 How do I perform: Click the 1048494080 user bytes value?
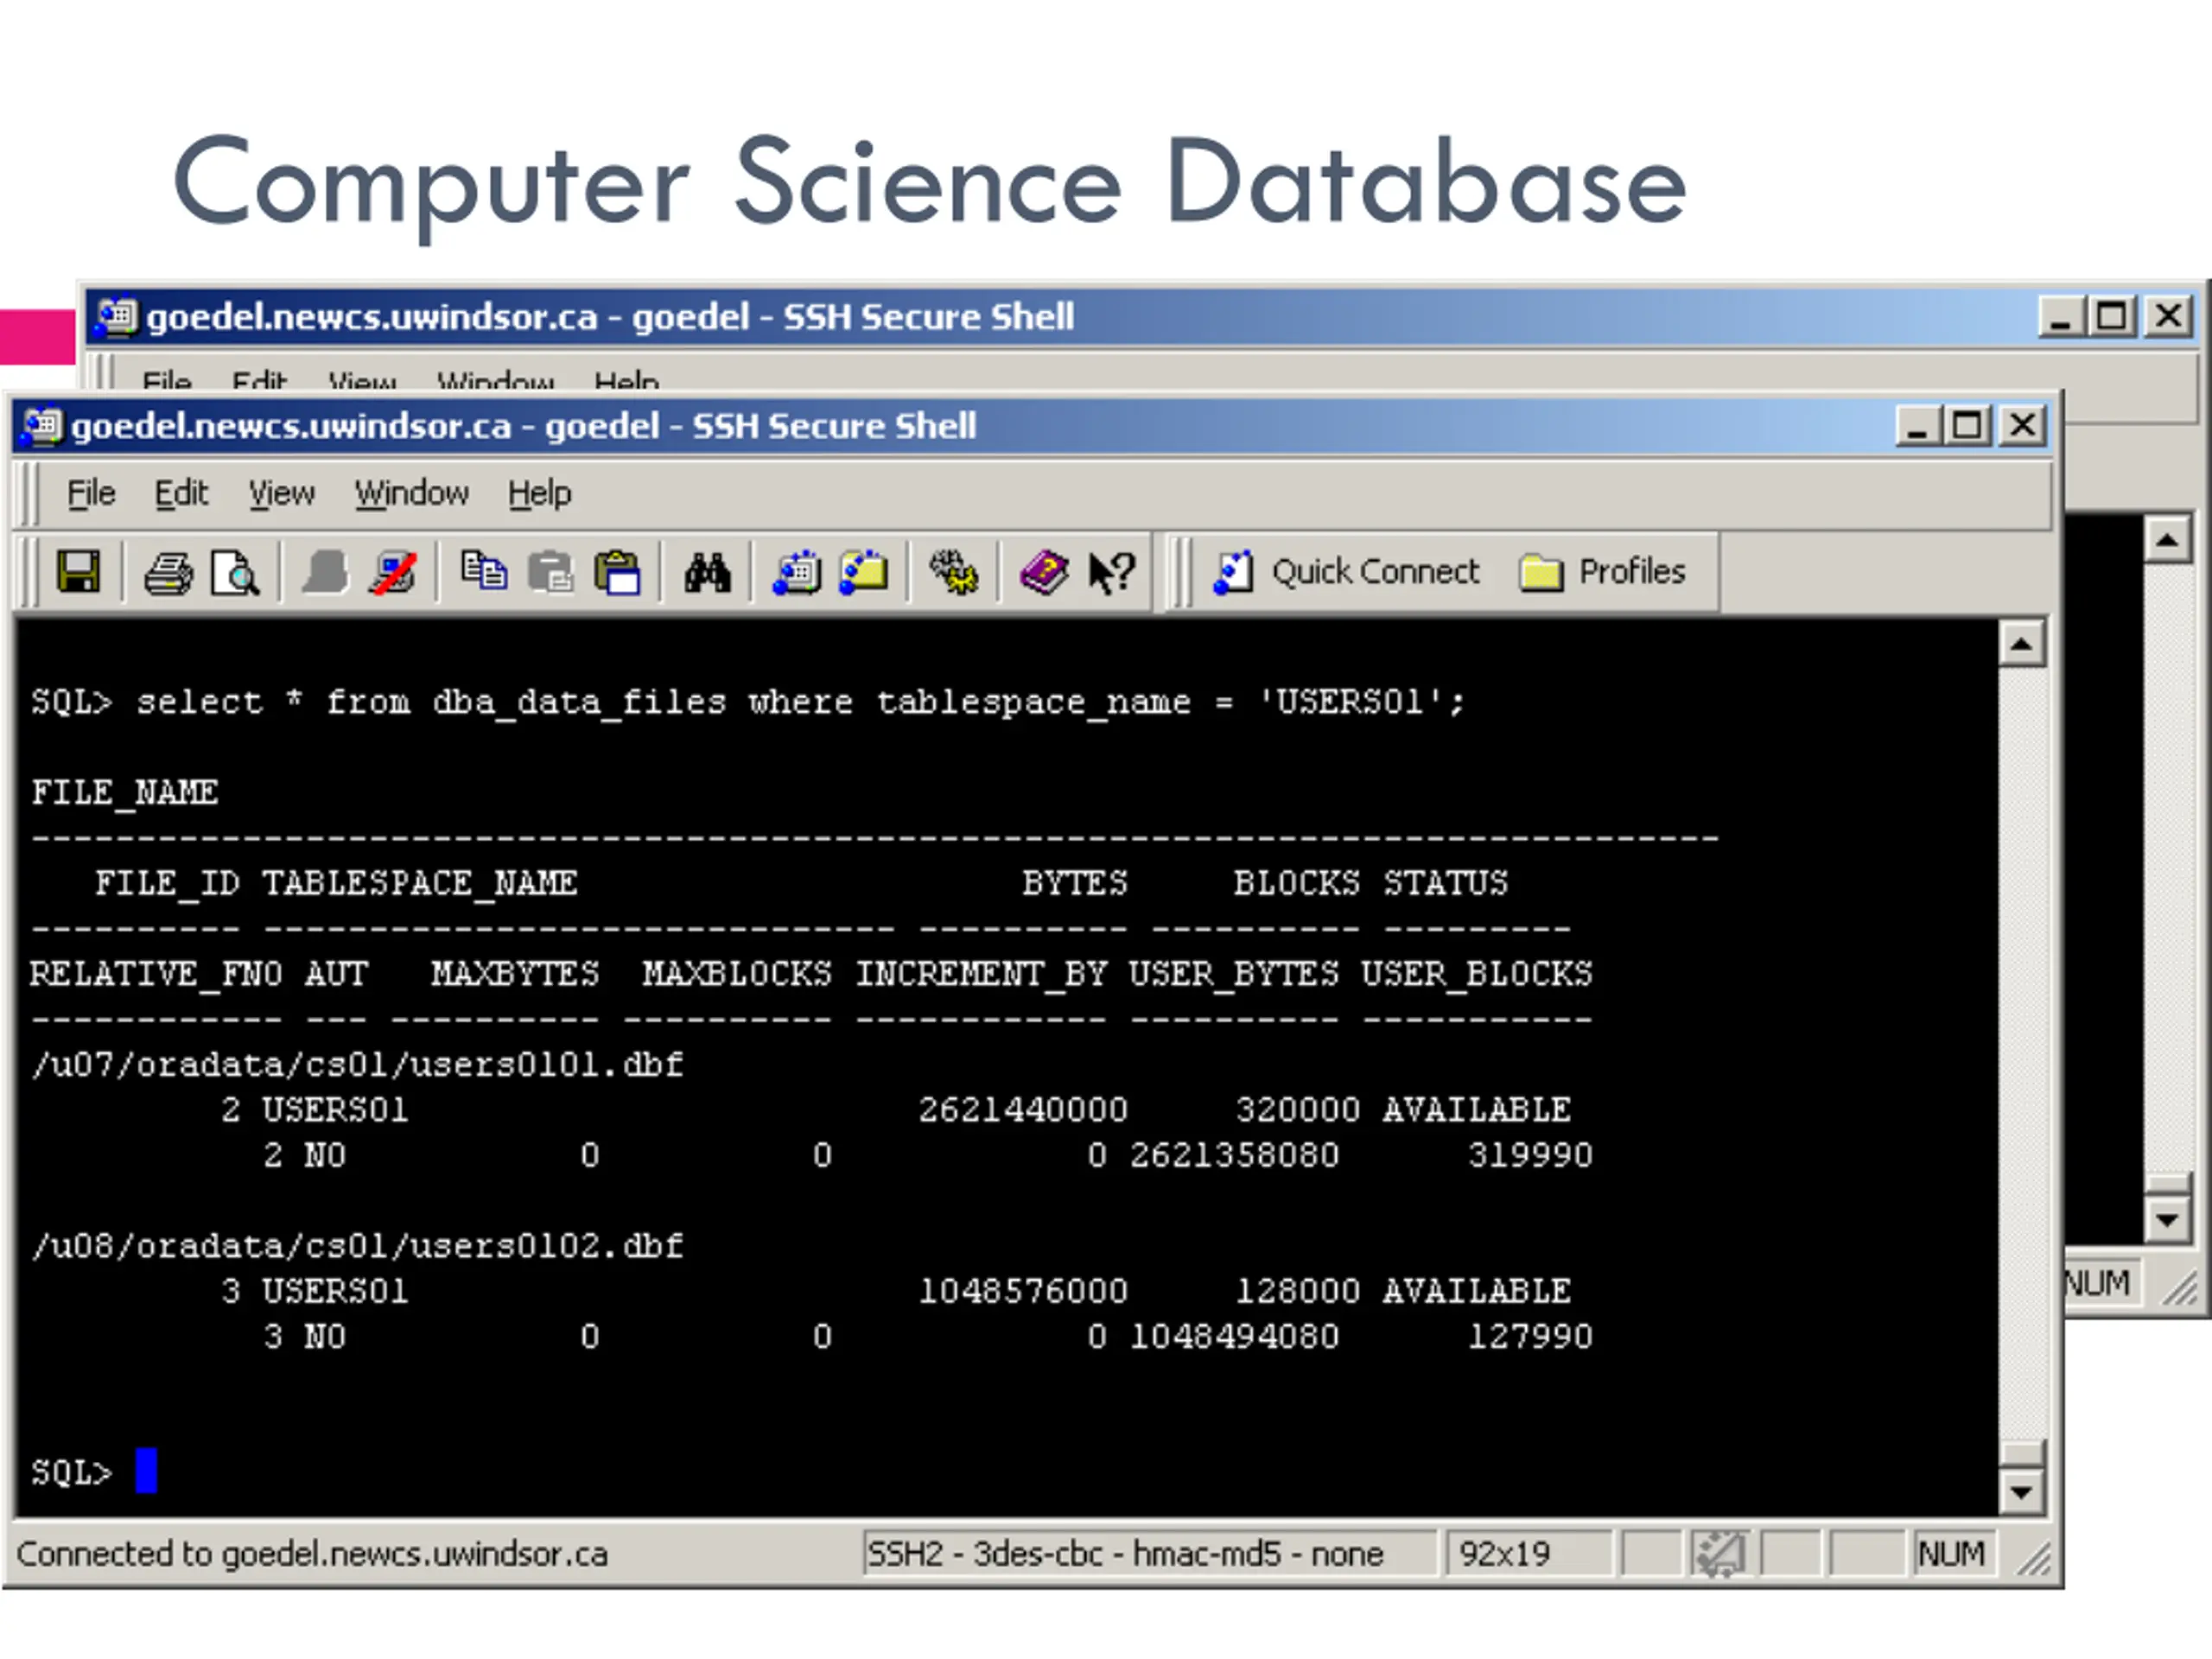(1234, 1337)
